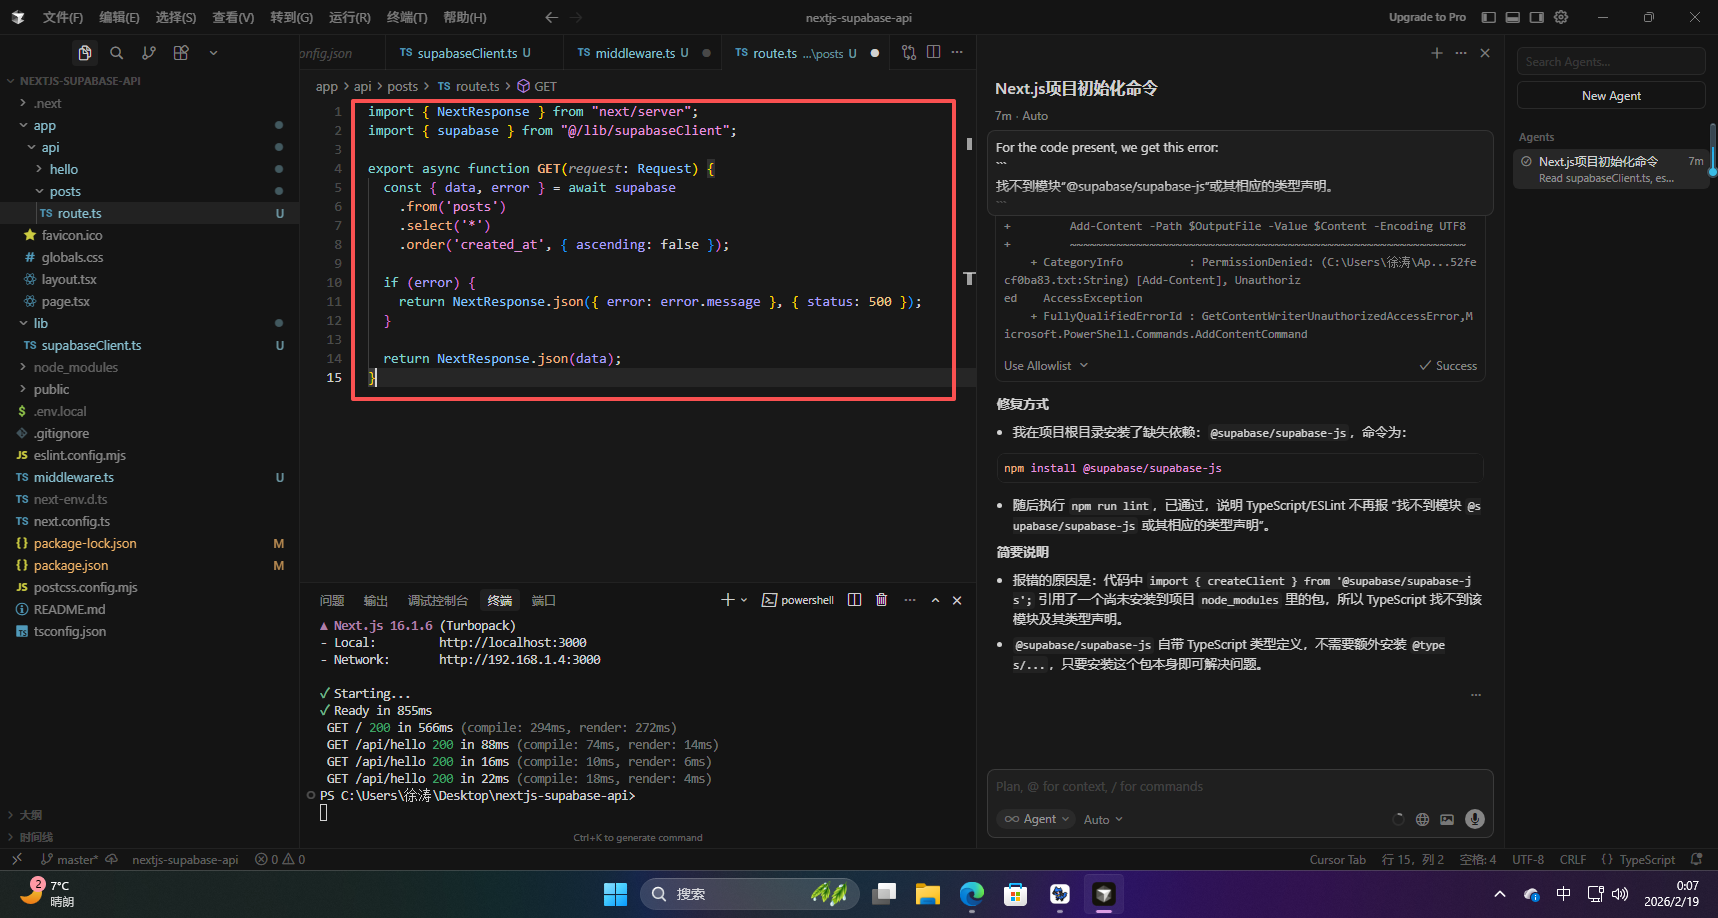Switch to the middleware.ts editor tab
1718x918 pixels.
click(634, 53)
